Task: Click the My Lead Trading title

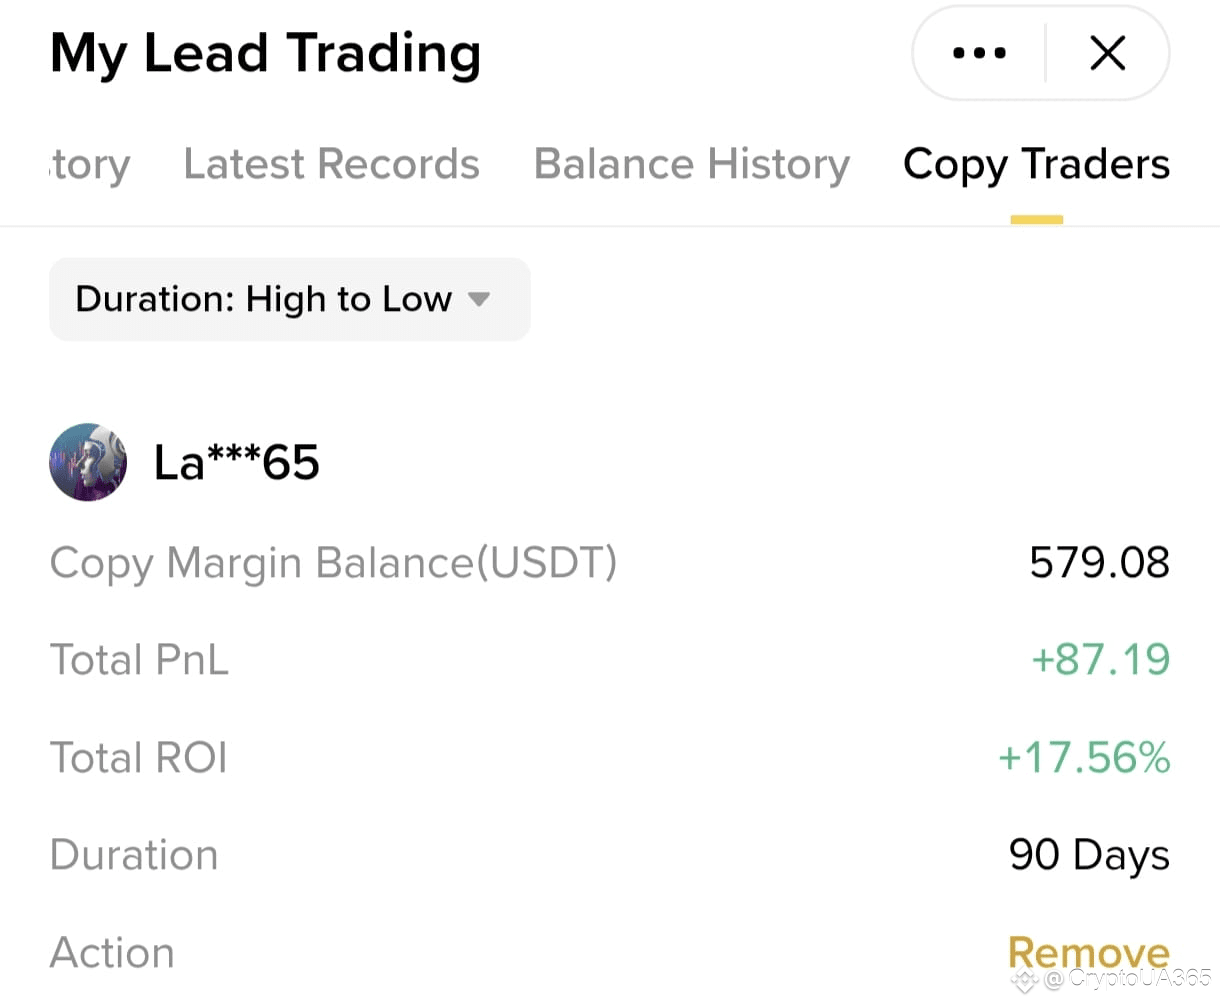Action: 265,53
